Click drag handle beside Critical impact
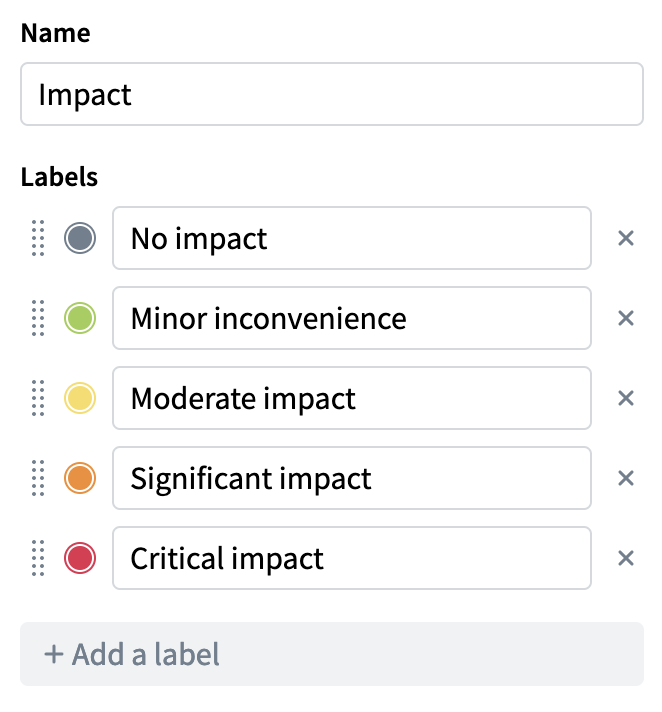This screenshot has width=662, height=712. [x=38, y=559]
